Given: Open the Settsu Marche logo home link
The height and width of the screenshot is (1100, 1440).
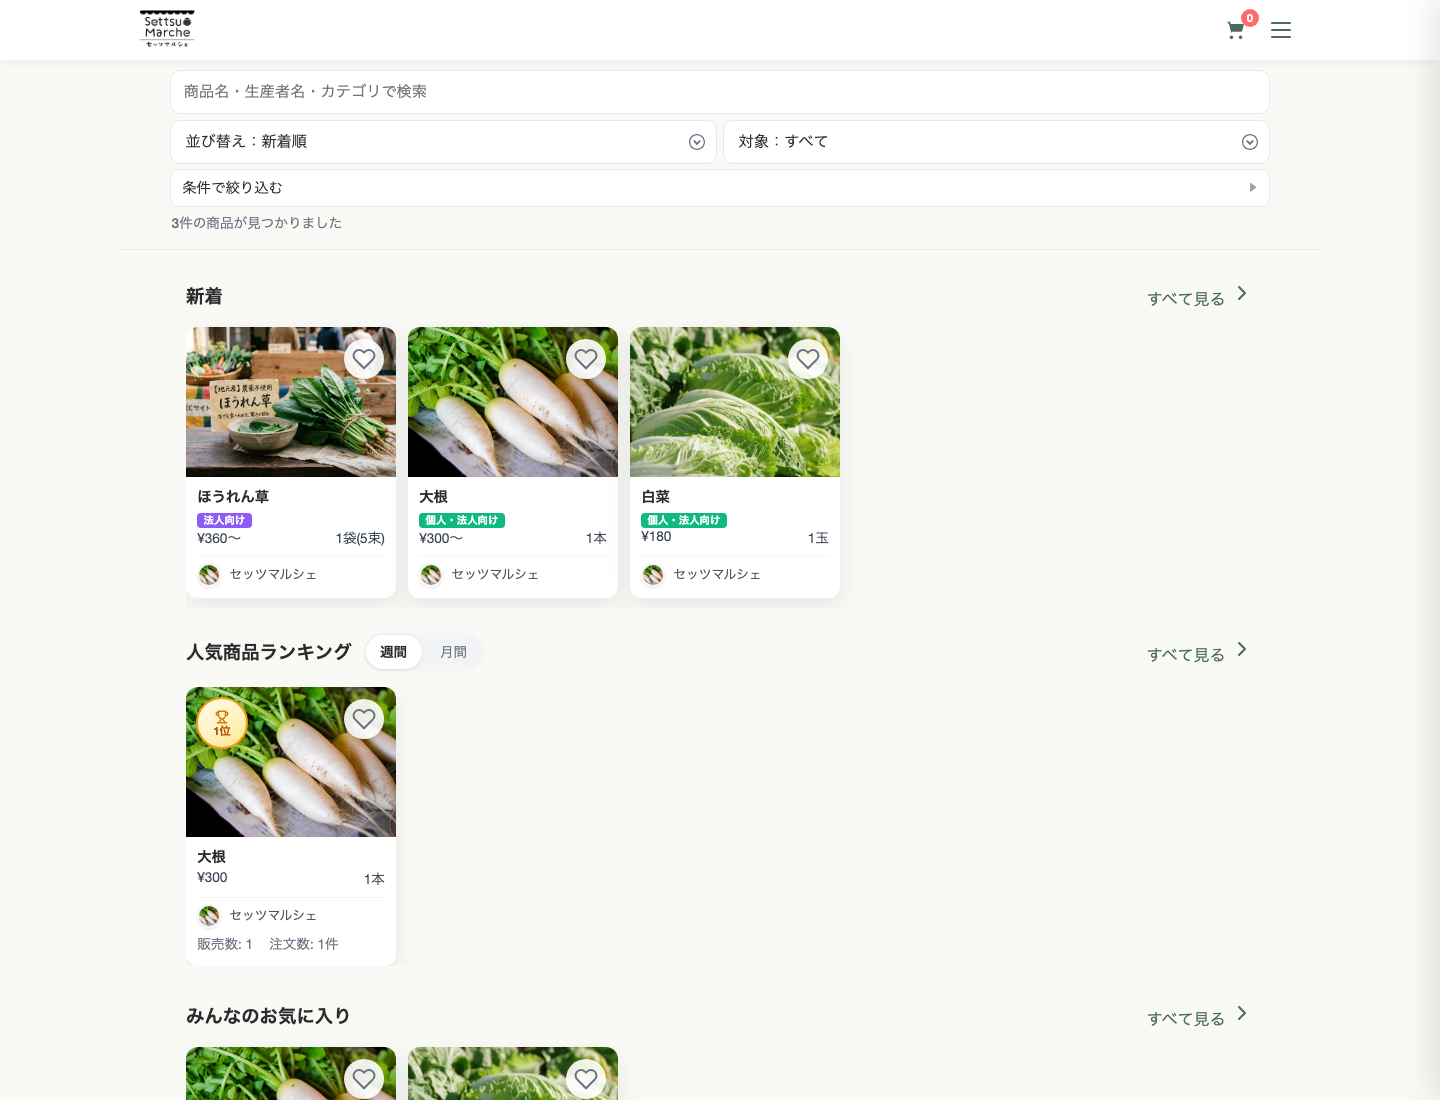Looking at the screenshot, I should tap(167, 29).
